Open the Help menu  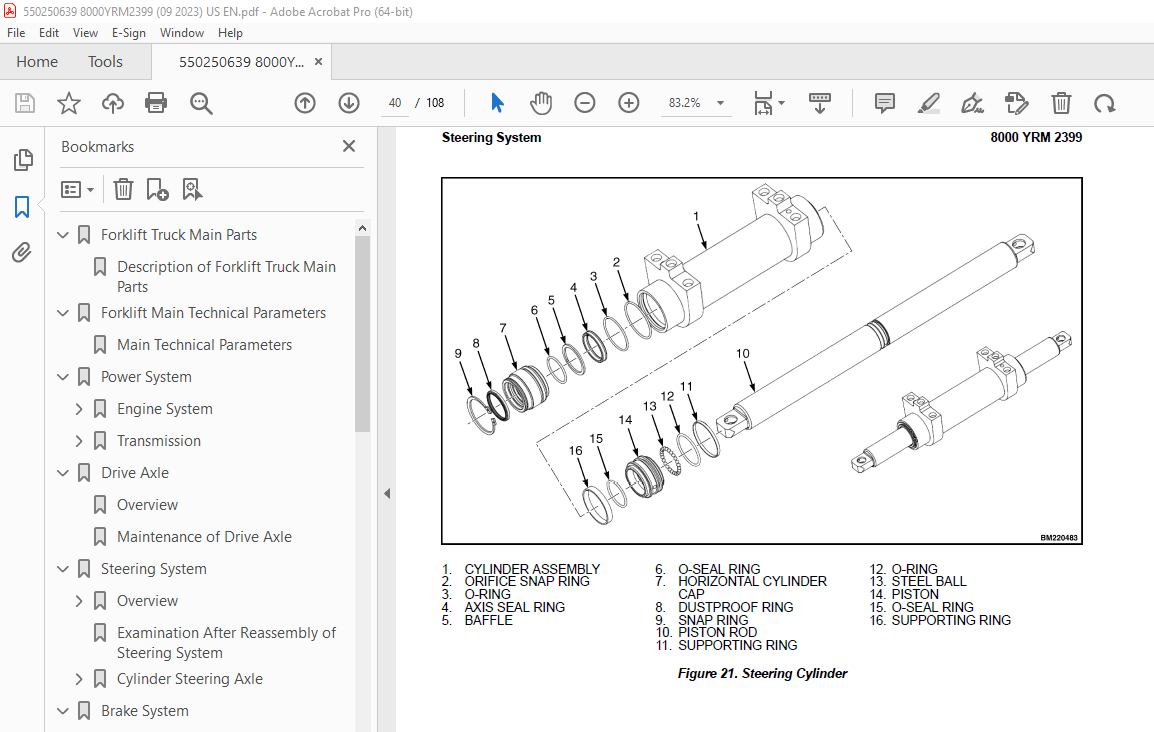[230, 33]
